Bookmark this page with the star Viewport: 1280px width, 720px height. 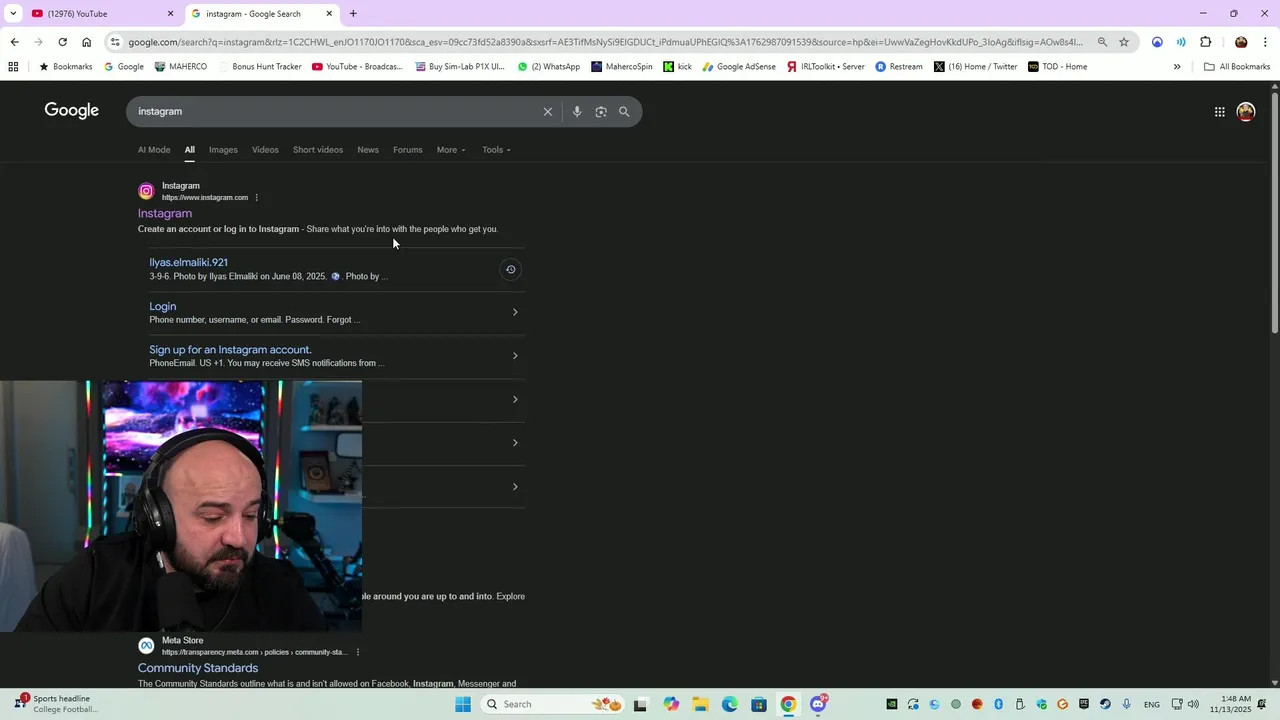[x=1124, y=42]
